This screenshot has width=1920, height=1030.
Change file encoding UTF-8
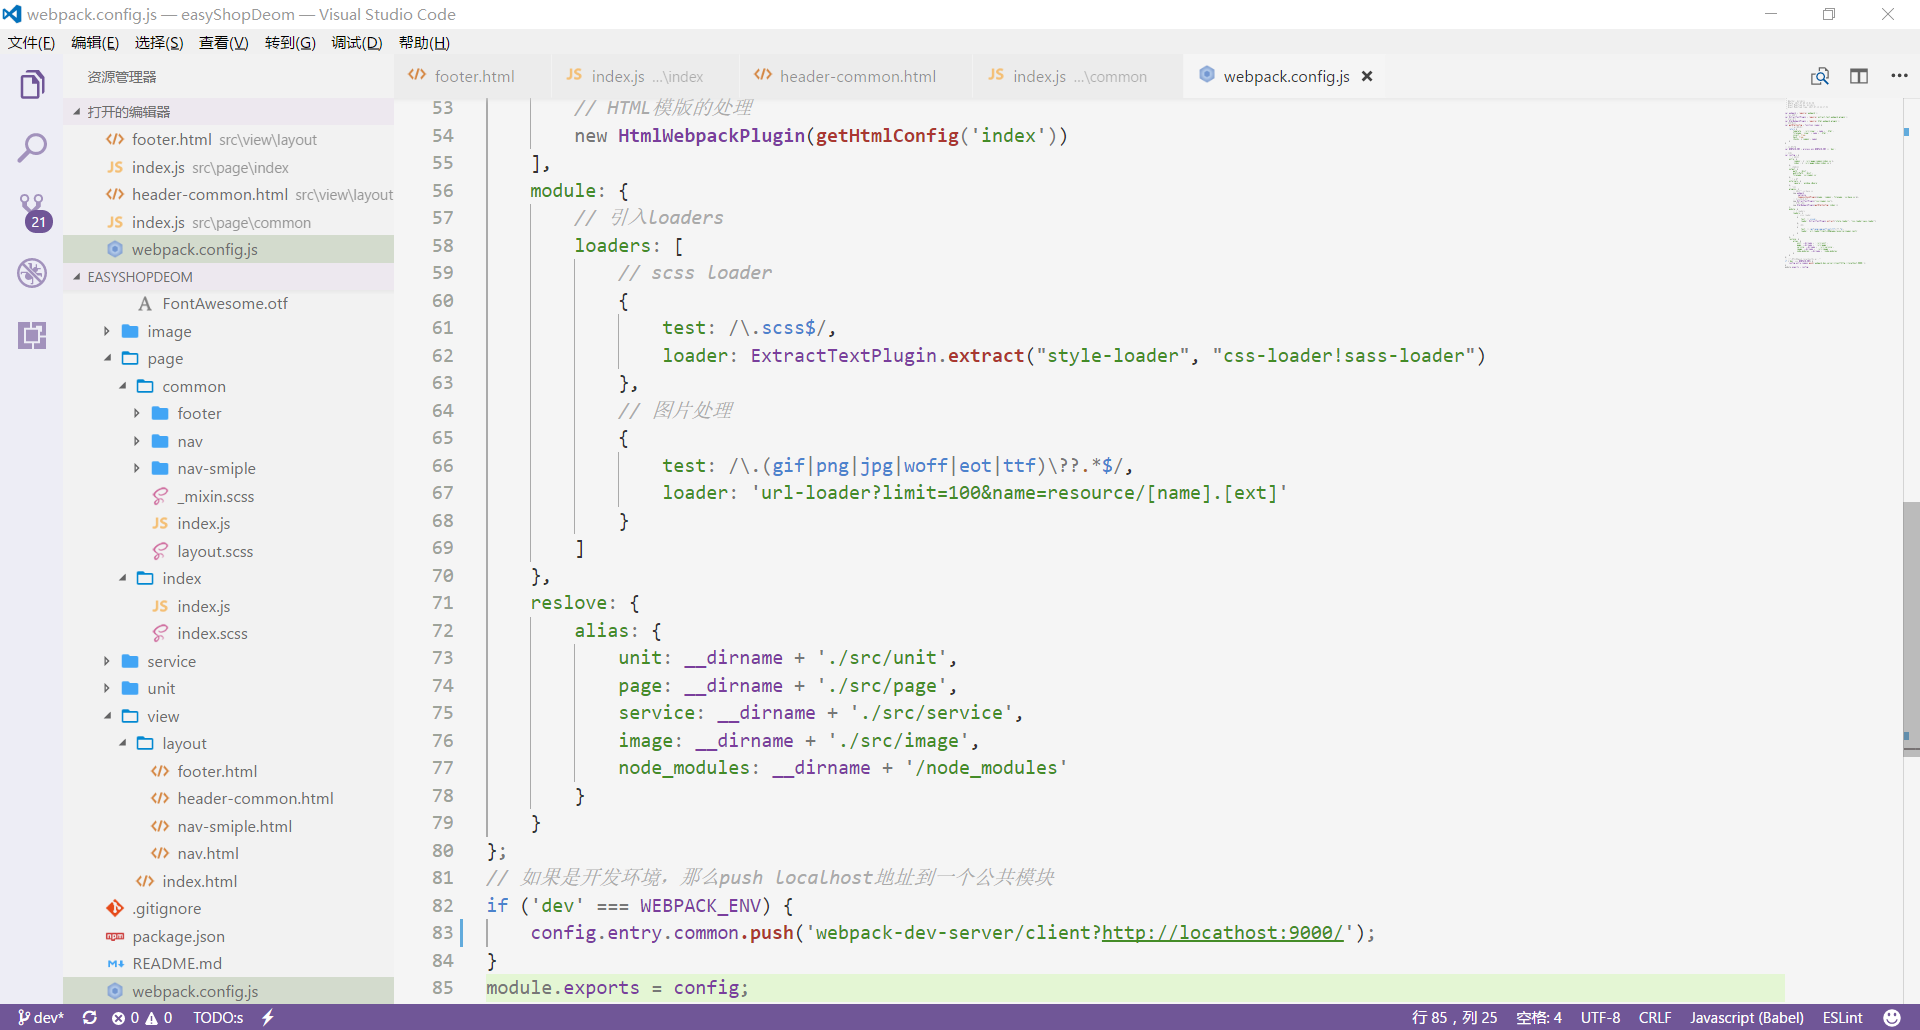click(x=1600, y=1017)
